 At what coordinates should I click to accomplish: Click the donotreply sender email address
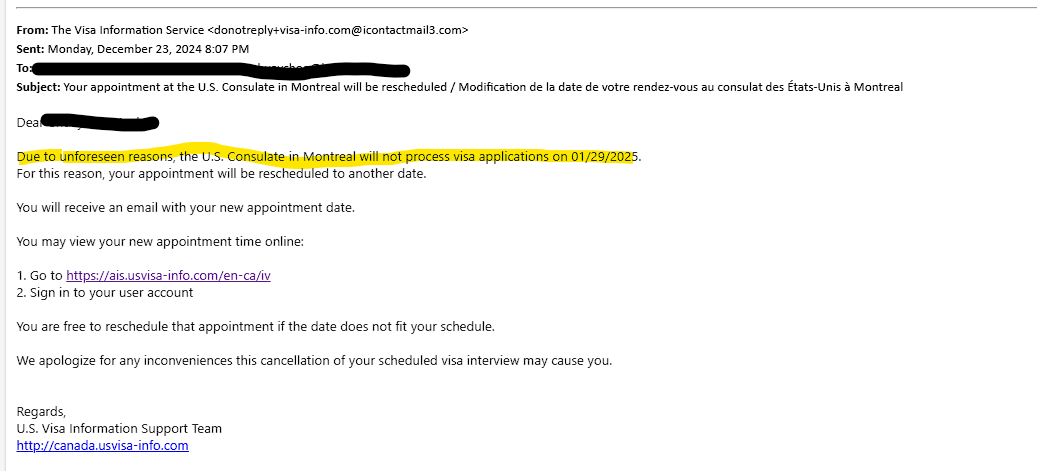[338, 30]
